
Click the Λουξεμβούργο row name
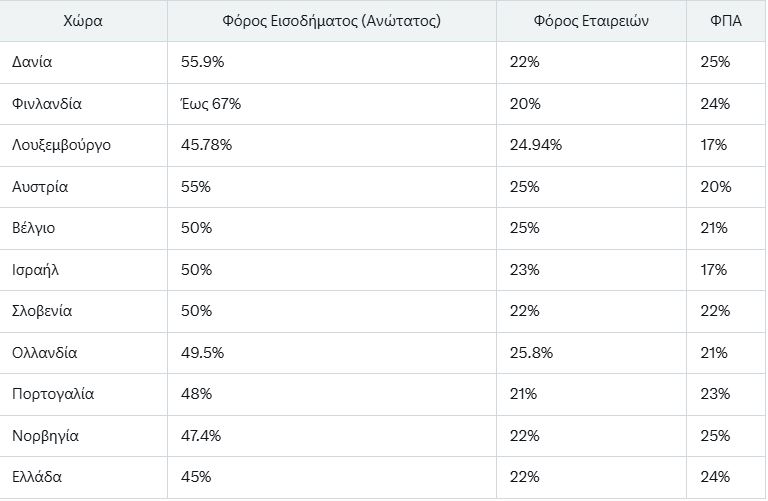(x=61, y=145)
